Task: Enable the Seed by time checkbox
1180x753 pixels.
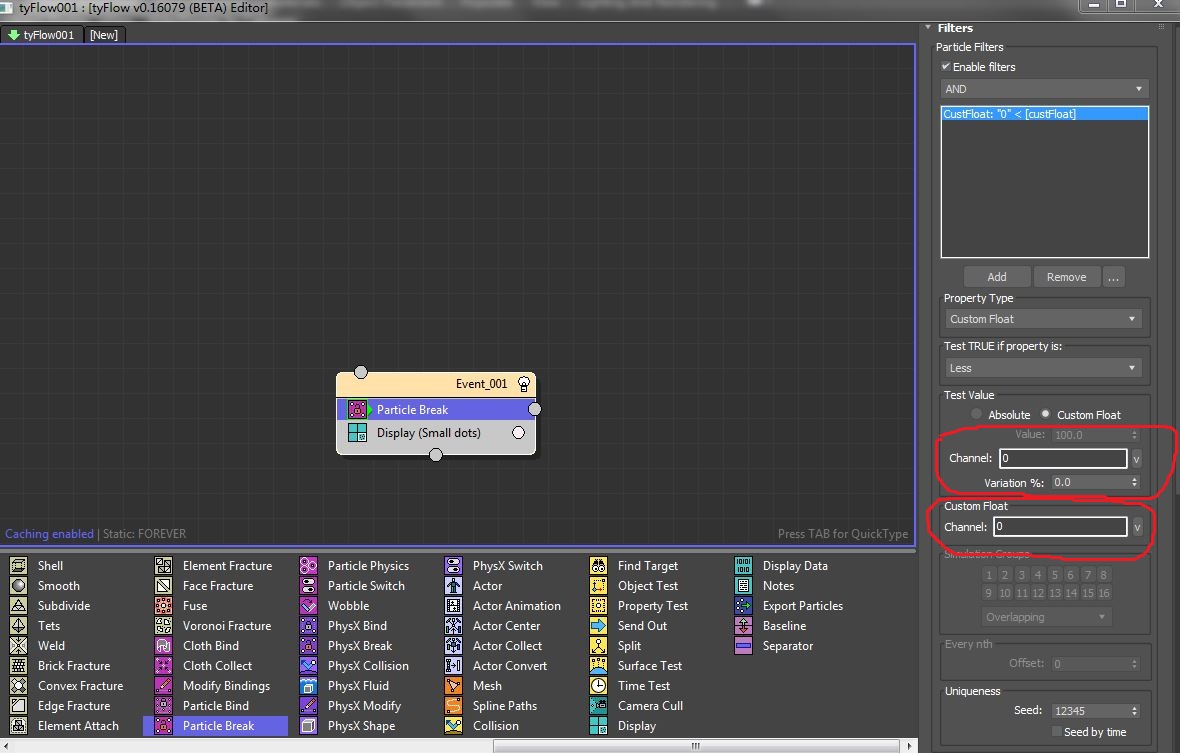Action: pyautogui.click(x=1056, y=732)
